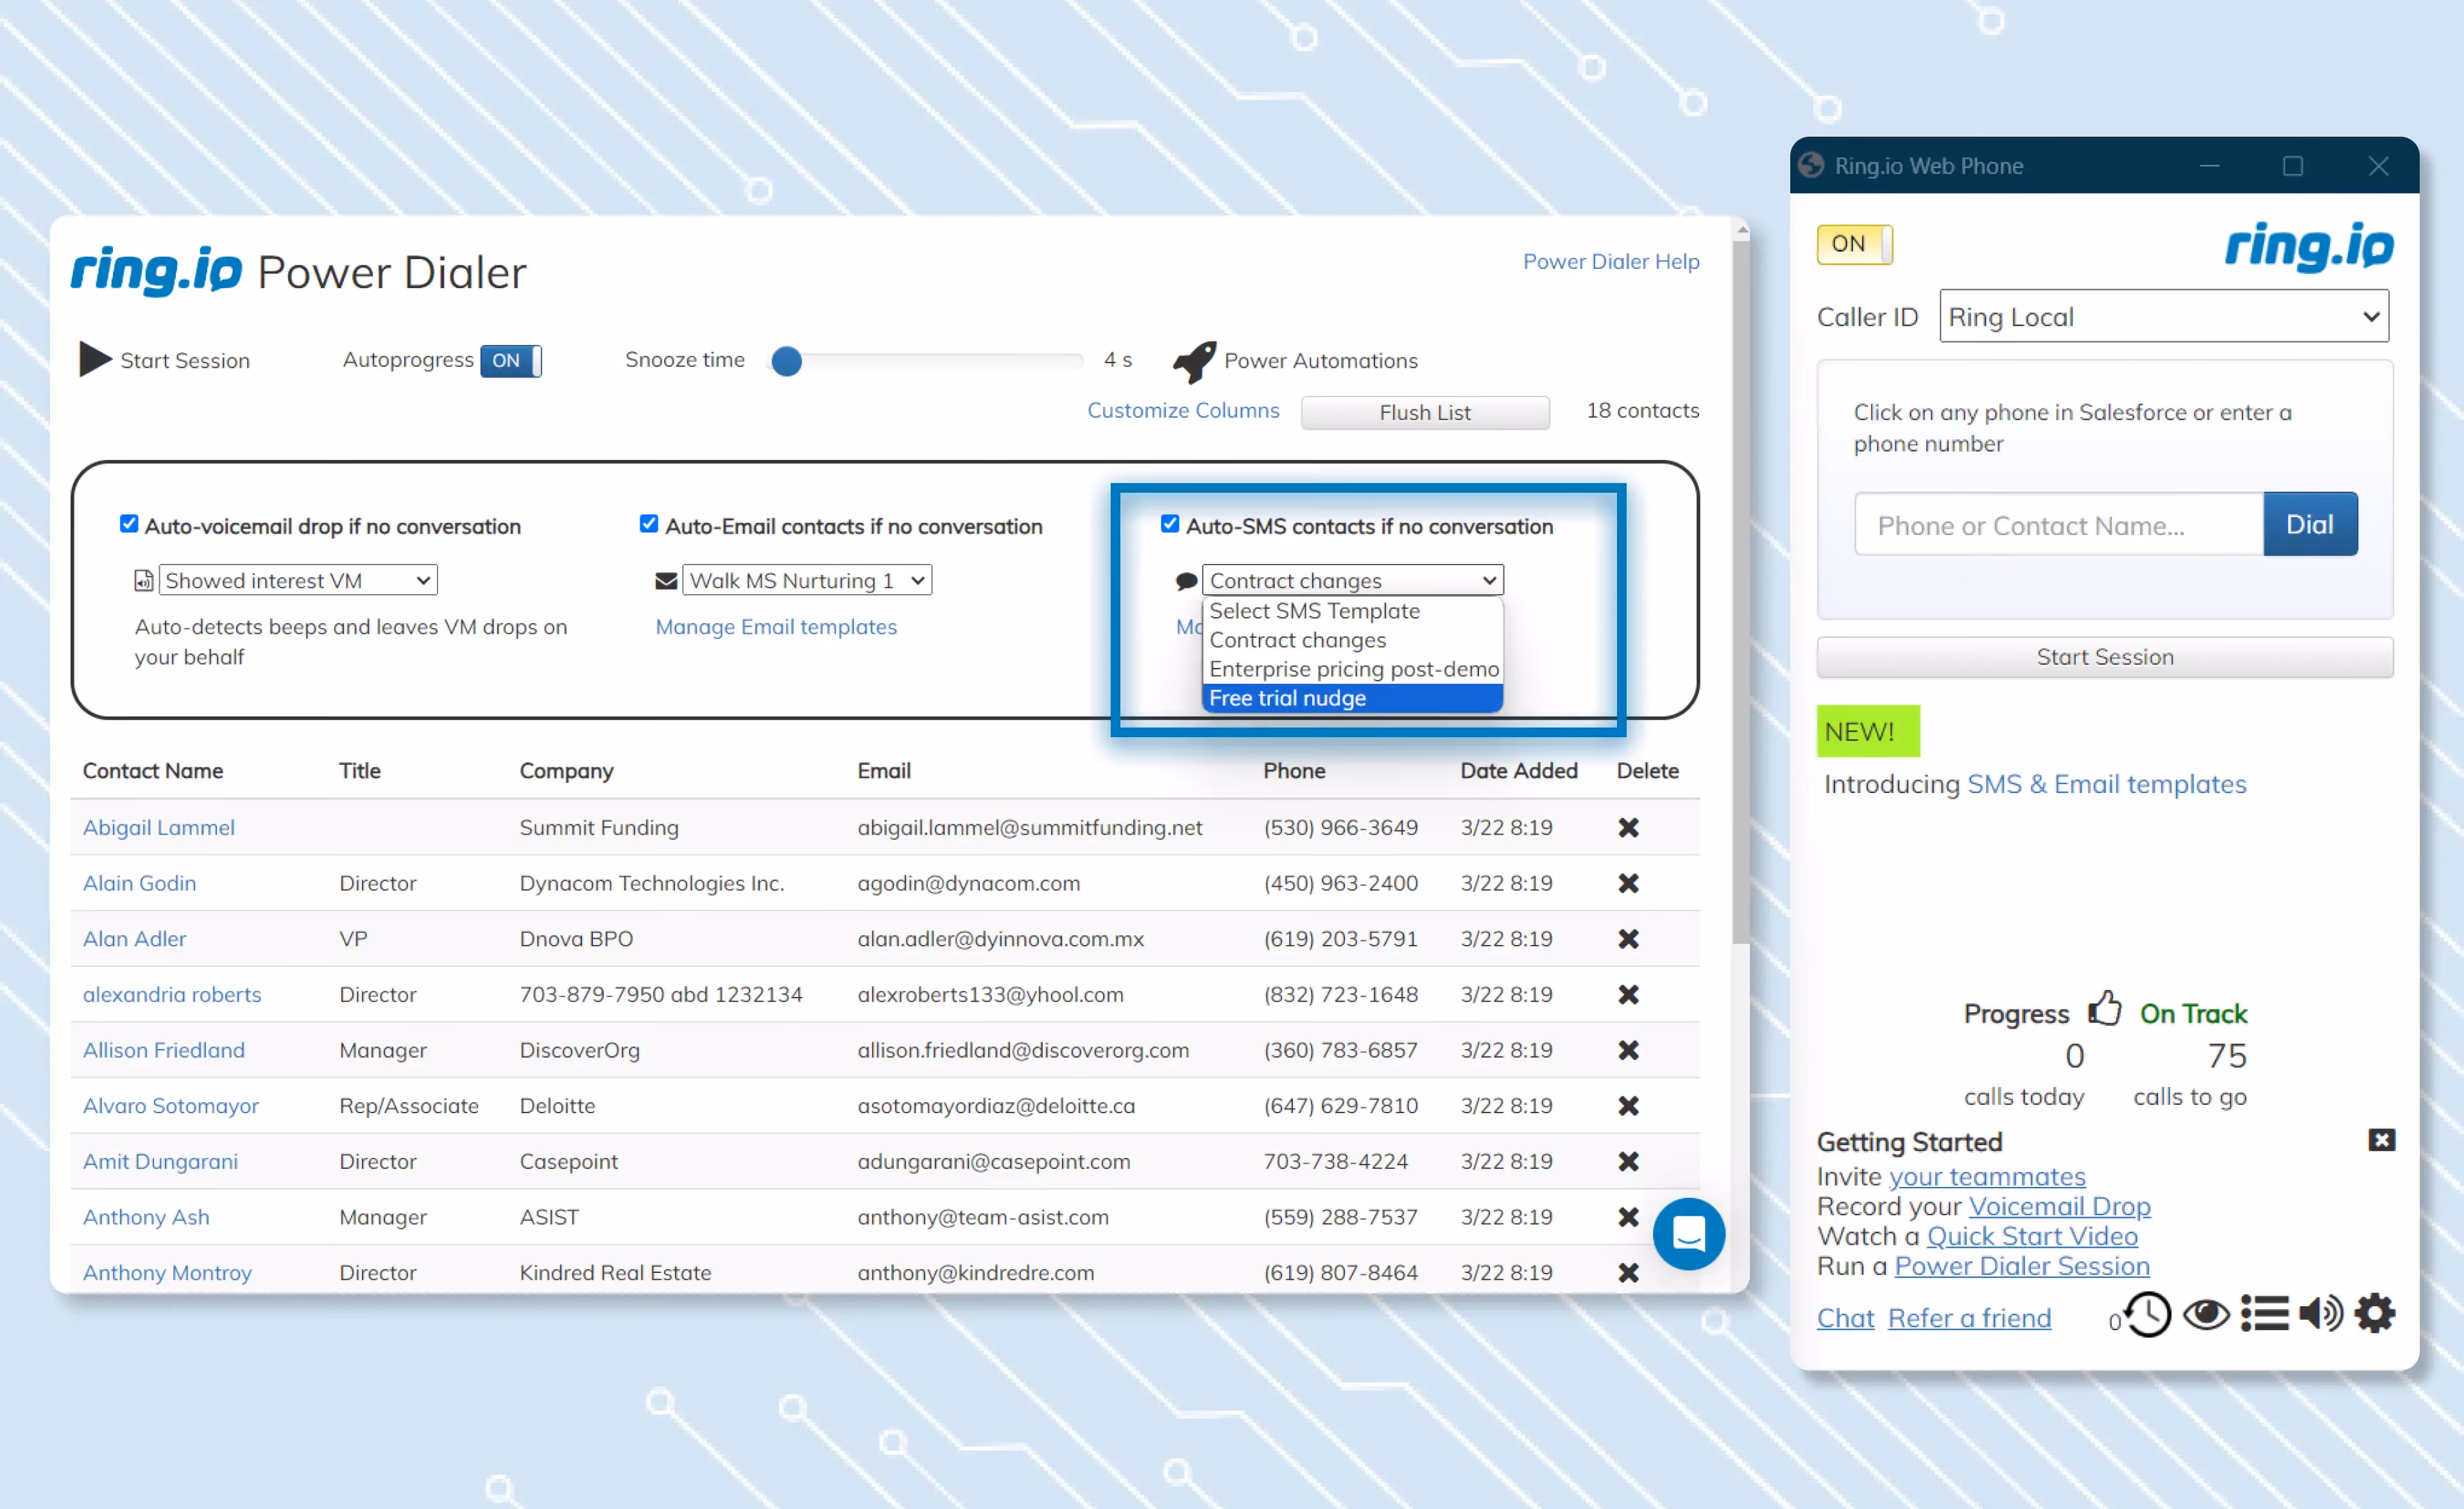Image resolution: width=2464 pixels, height=1509 pixels.
Task: Collapse the Contract changes SMS dropdown
Action: pyautogui.click(x=1352, y=581)
